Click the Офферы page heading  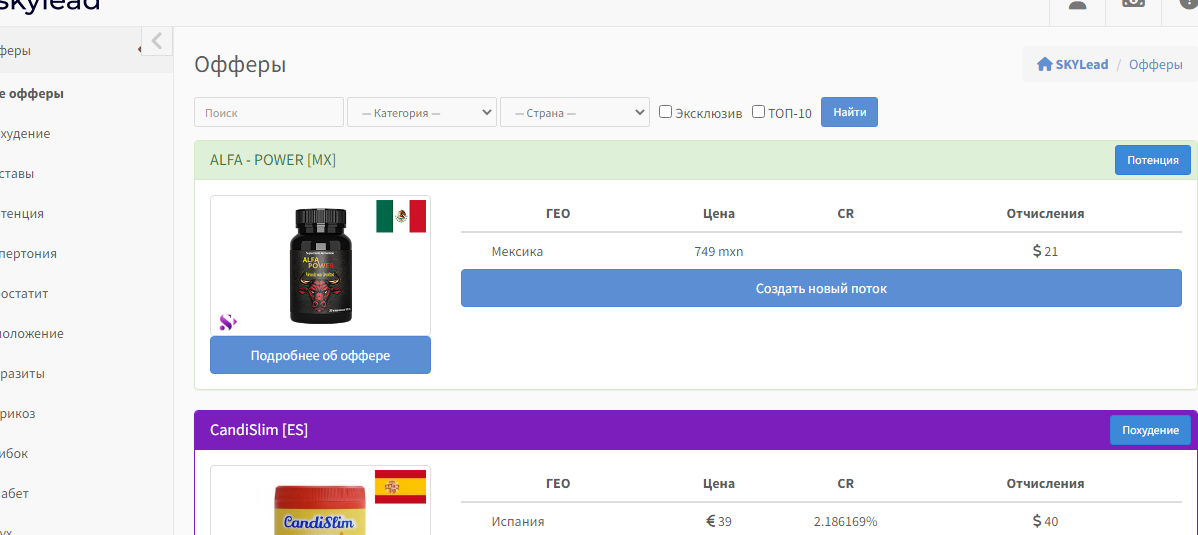click(x=240, y=64)
